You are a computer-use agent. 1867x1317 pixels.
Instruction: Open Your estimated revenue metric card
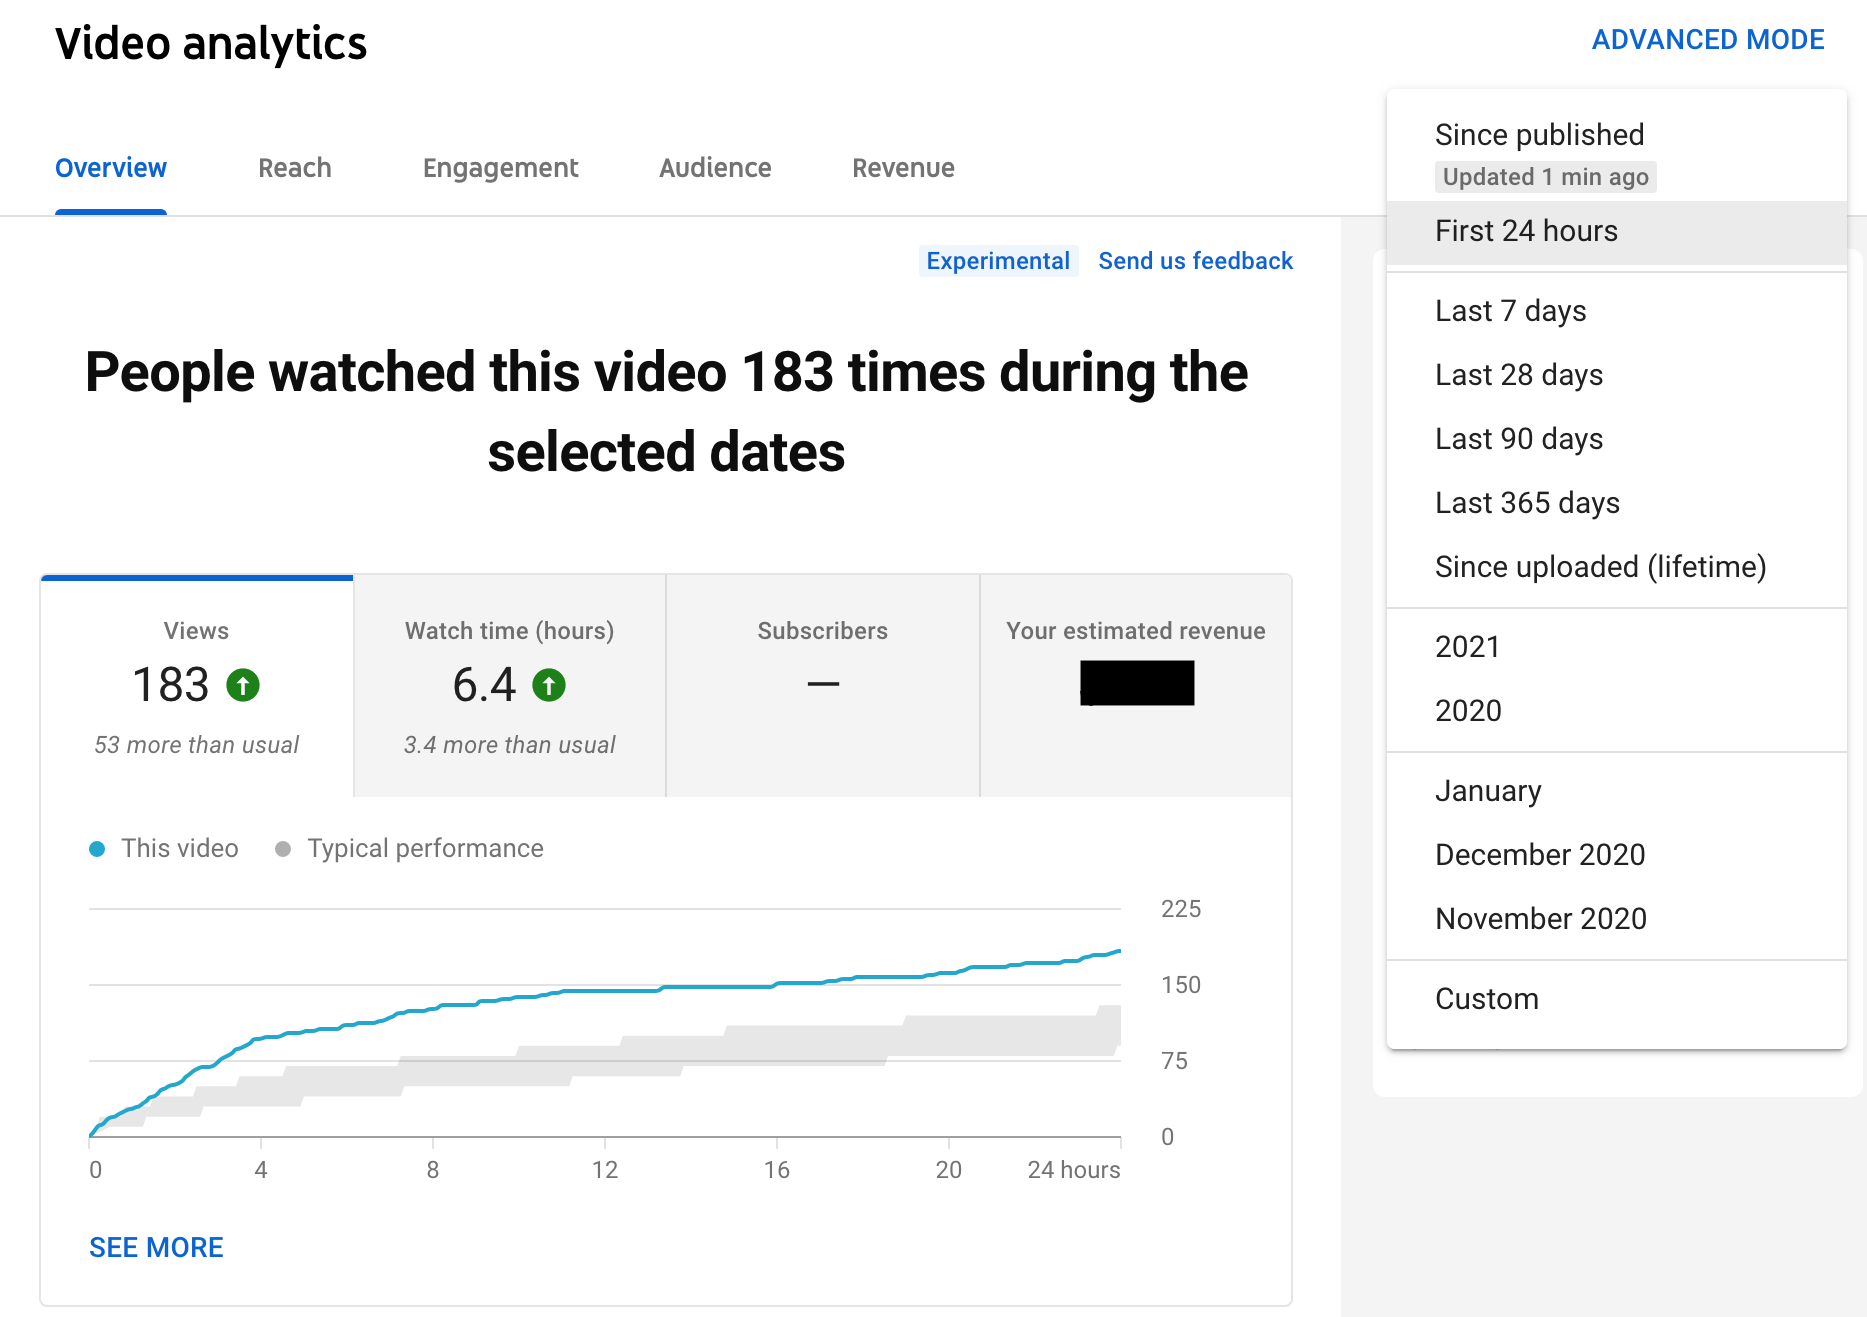[x=1135, y=686]
